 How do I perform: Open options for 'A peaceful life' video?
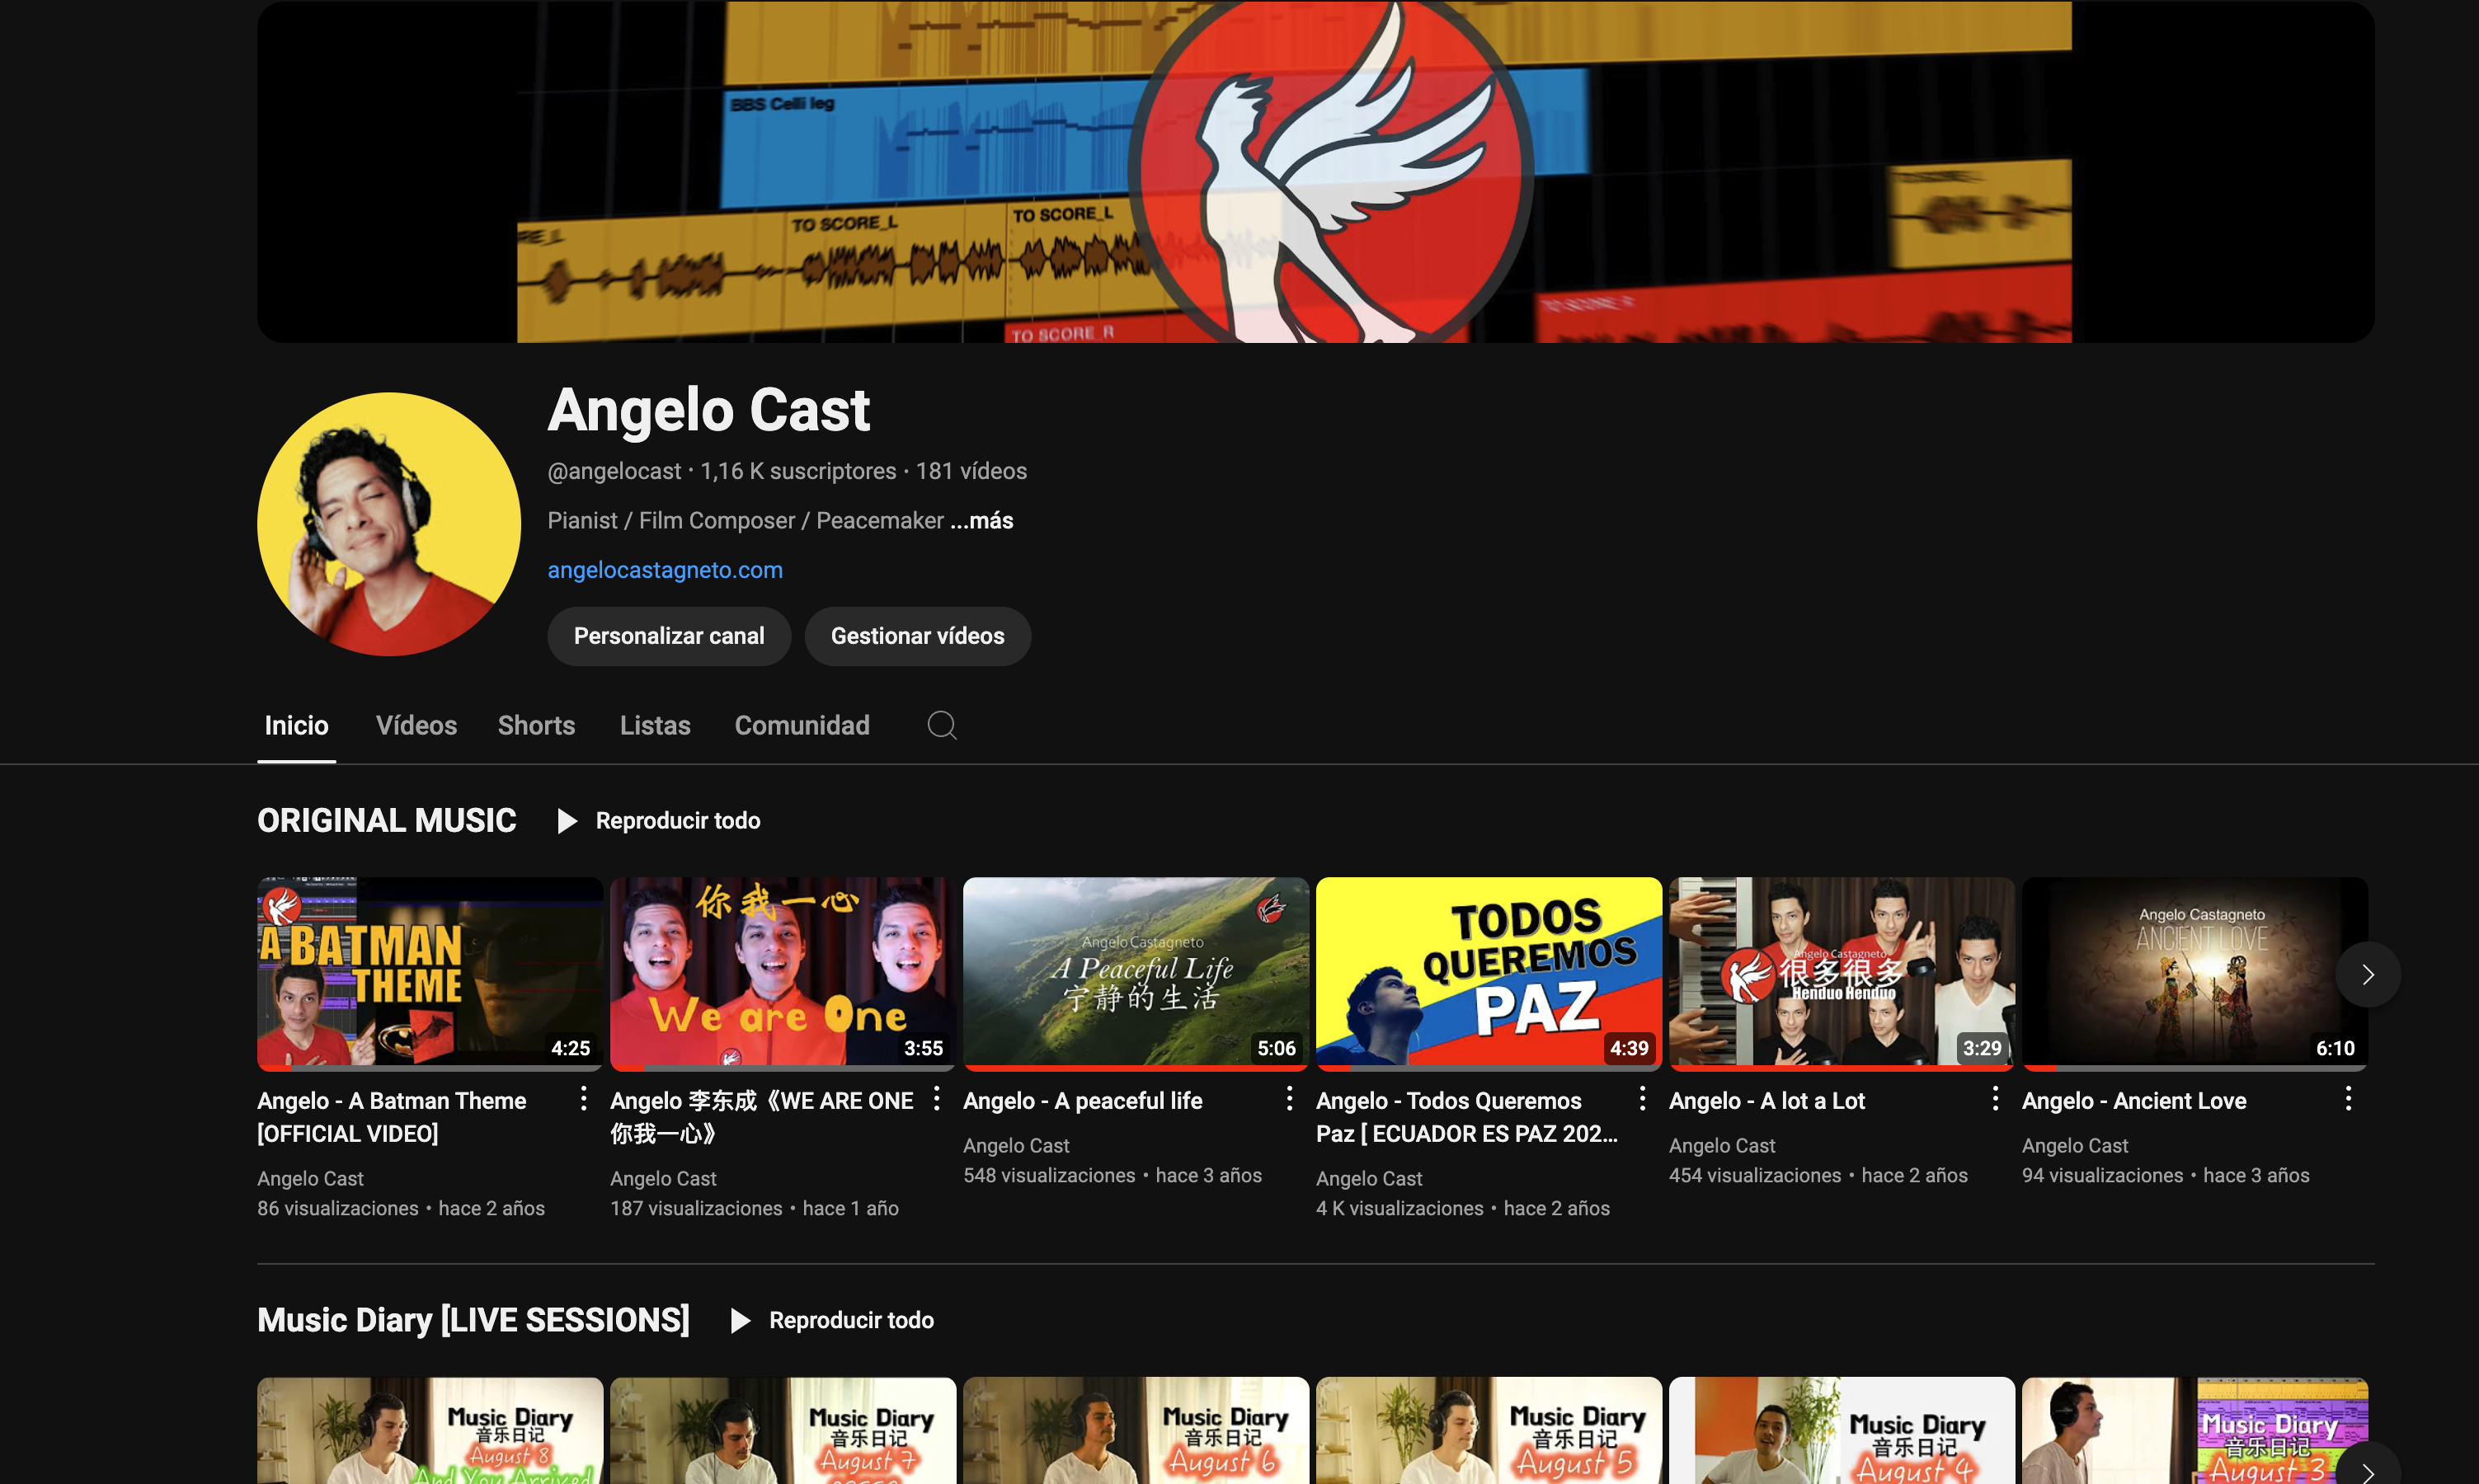(1290, 1098)
